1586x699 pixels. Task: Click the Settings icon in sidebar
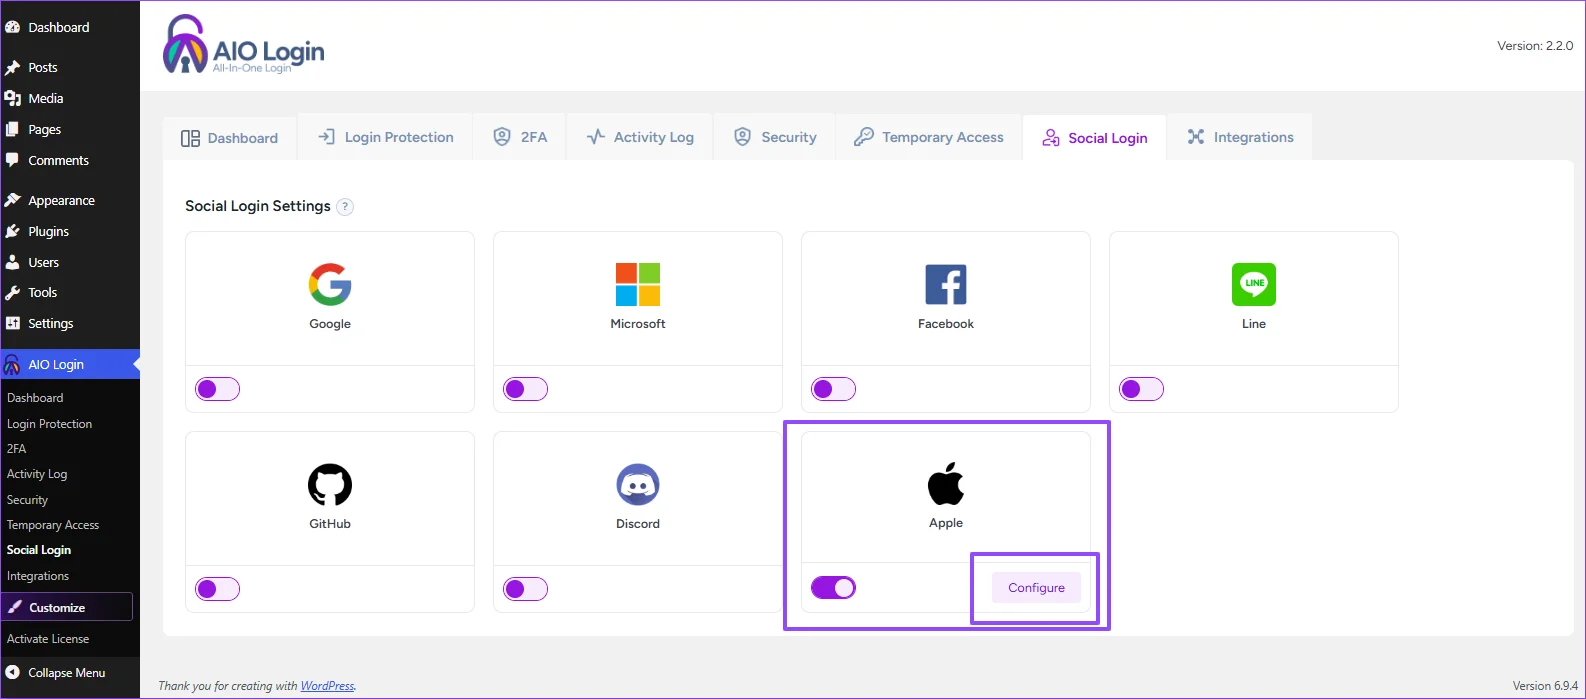[13, 323]
